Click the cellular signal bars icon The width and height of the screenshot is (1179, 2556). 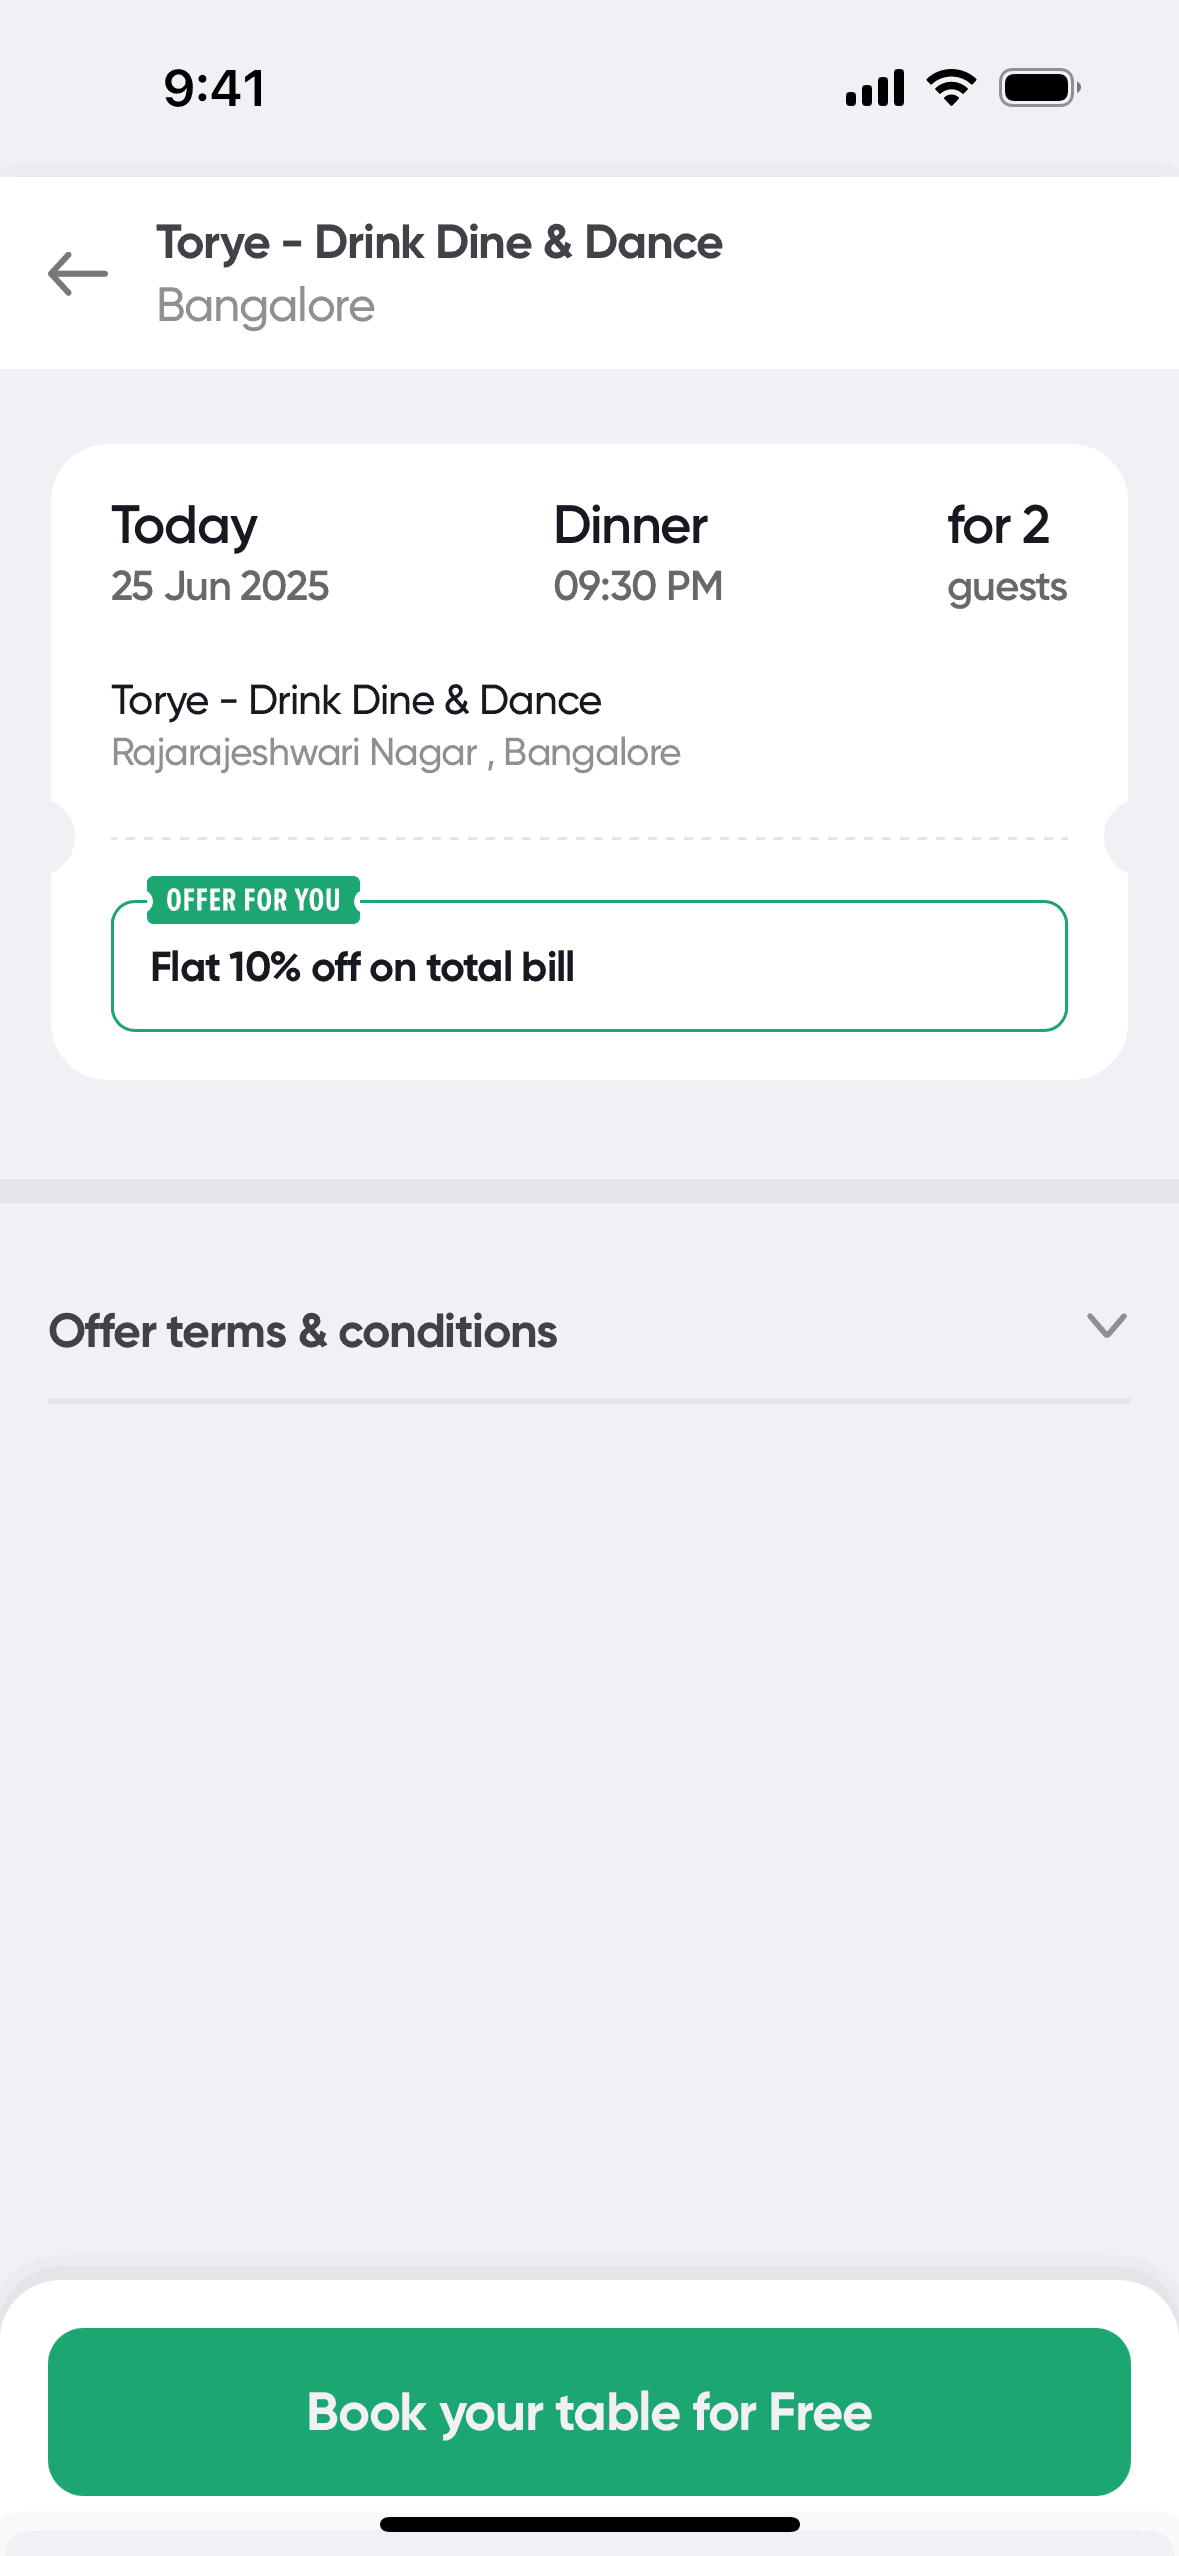coord(875,88)
